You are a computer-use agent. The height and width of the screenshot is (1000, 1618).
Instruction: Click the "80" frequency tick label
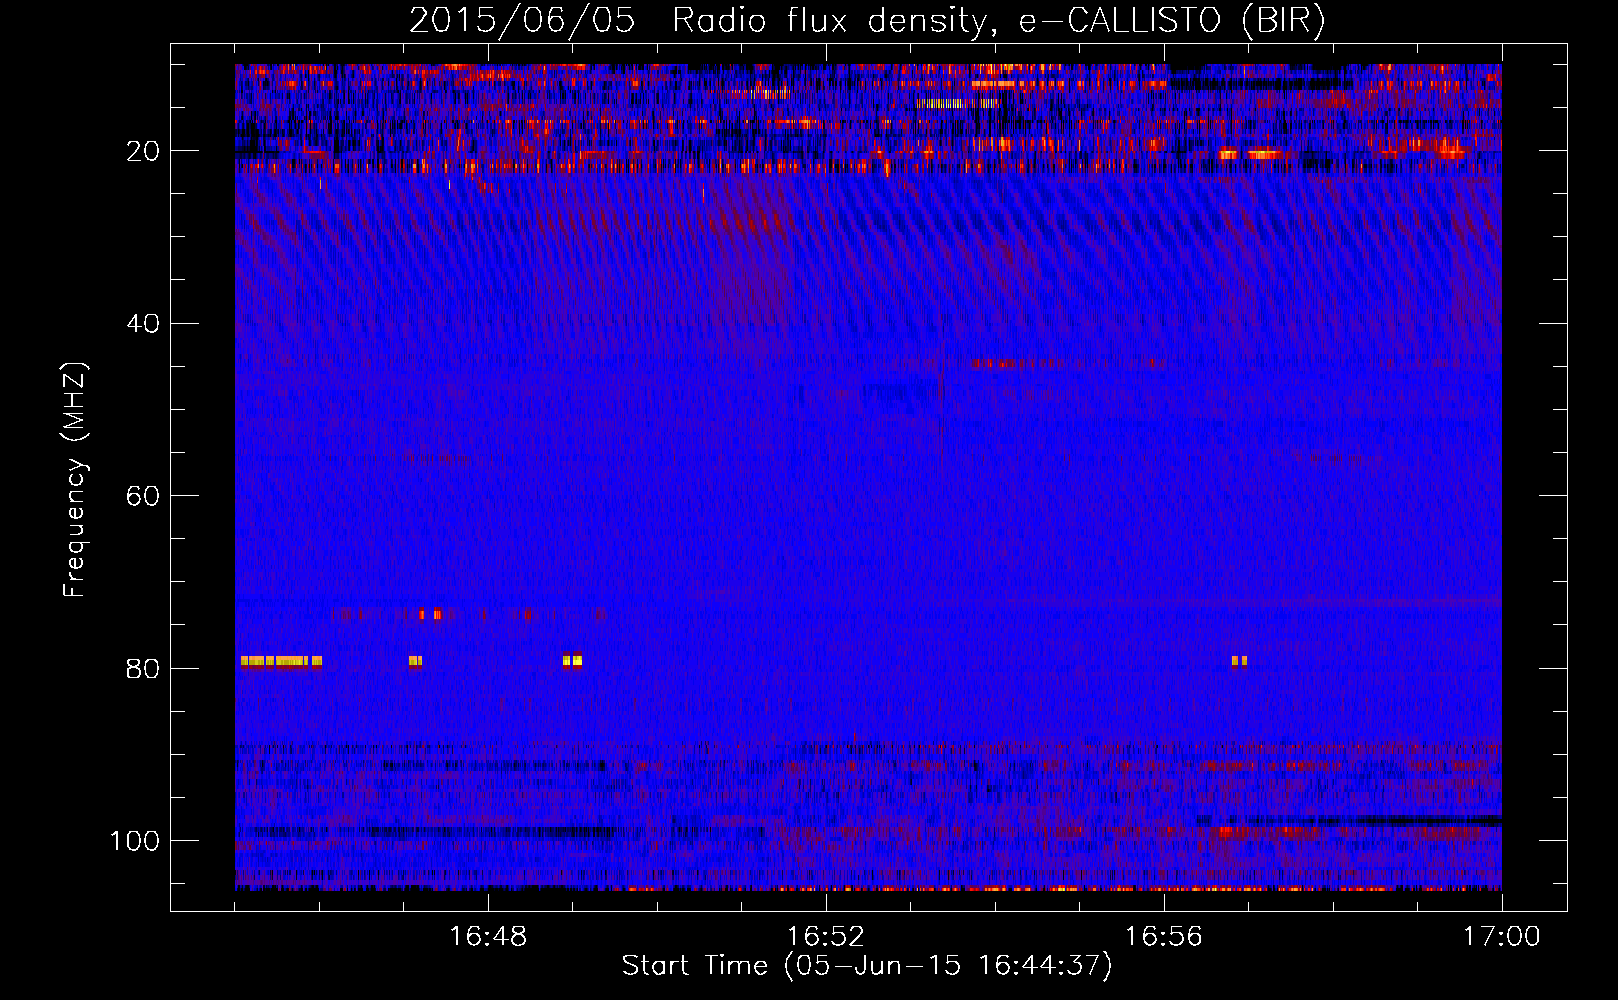pos(143,669)
